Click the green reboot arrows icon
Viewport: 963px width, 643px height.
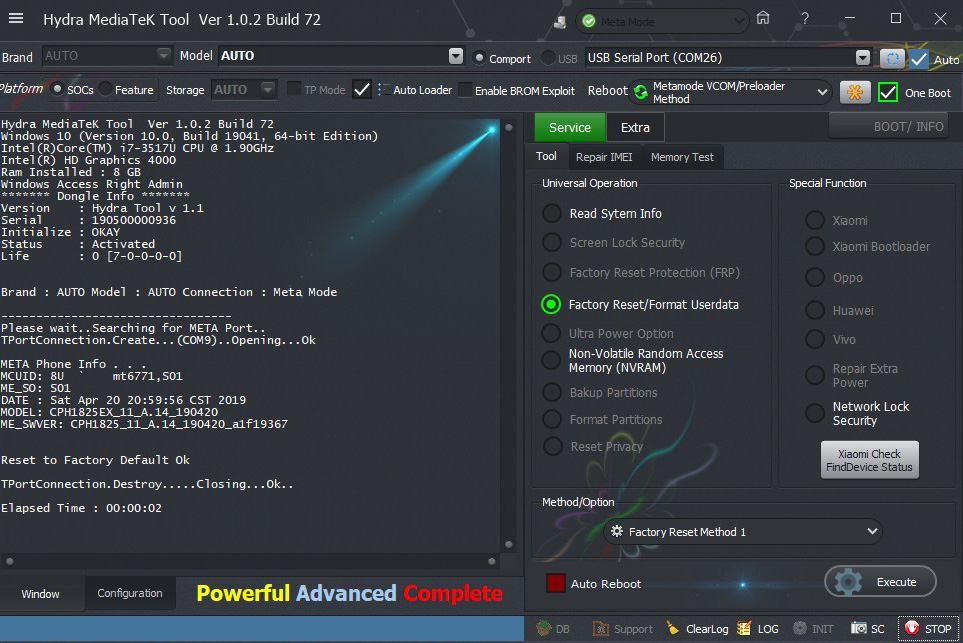tap(641, 92)
